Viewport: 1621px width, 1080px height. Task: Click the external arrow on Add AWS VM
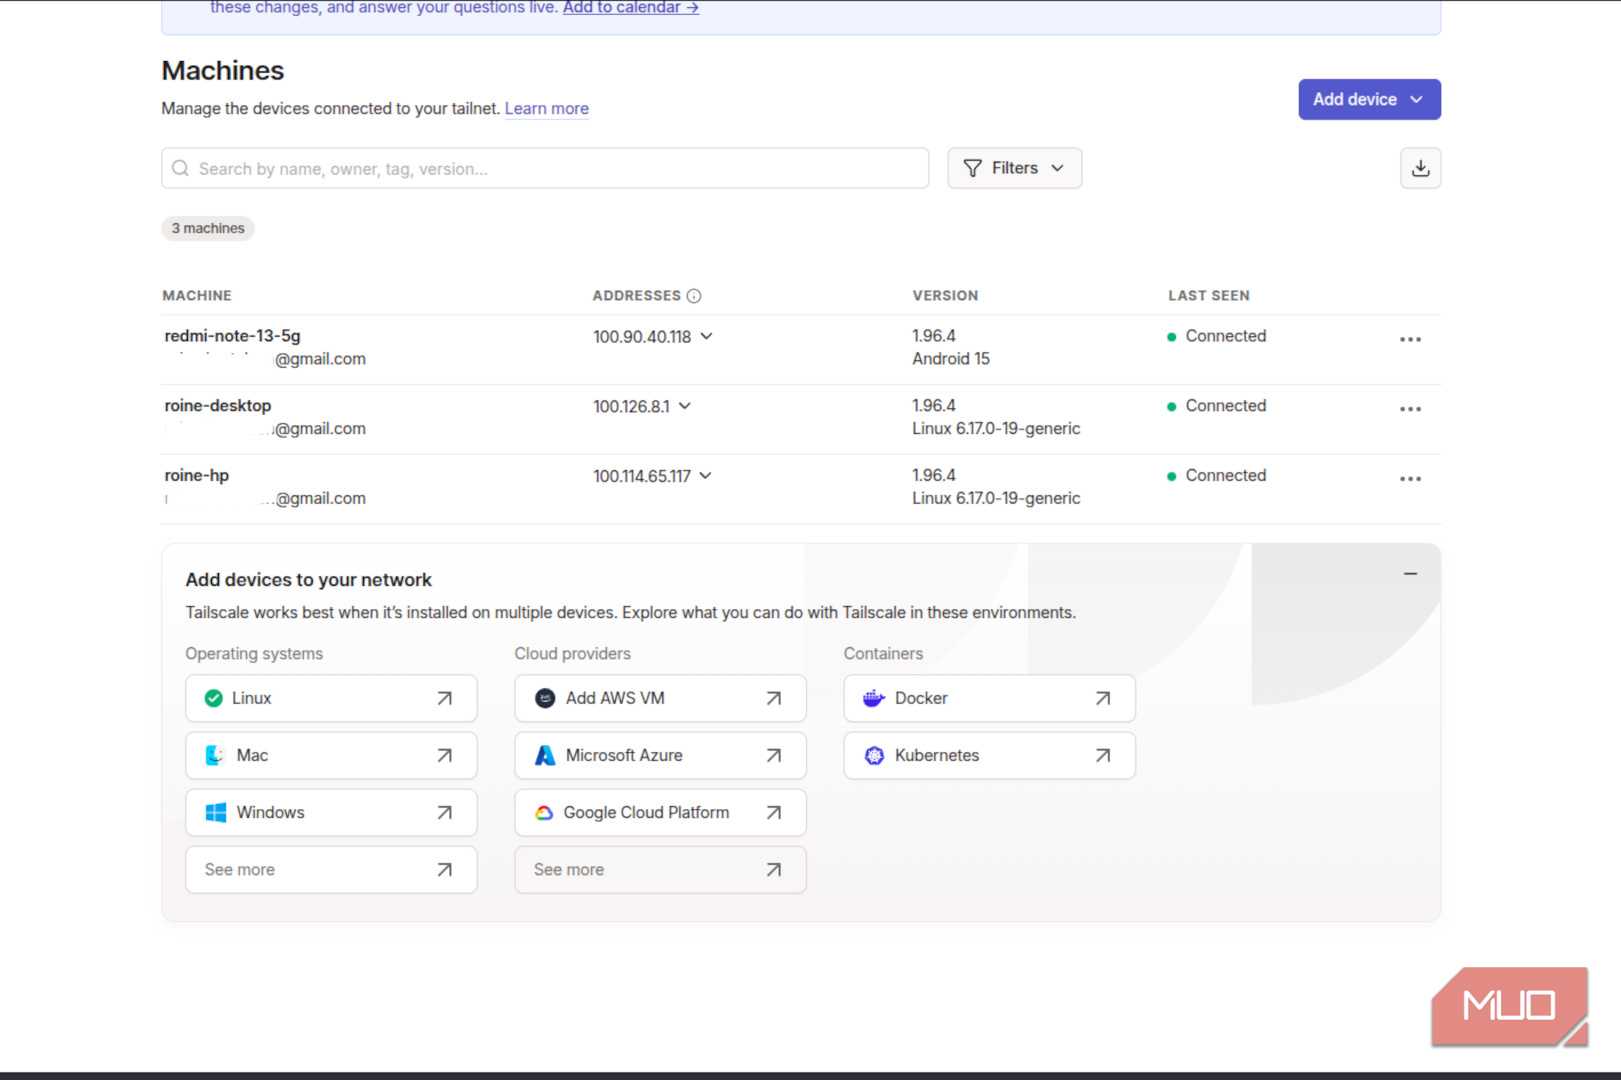coord(774,698)
